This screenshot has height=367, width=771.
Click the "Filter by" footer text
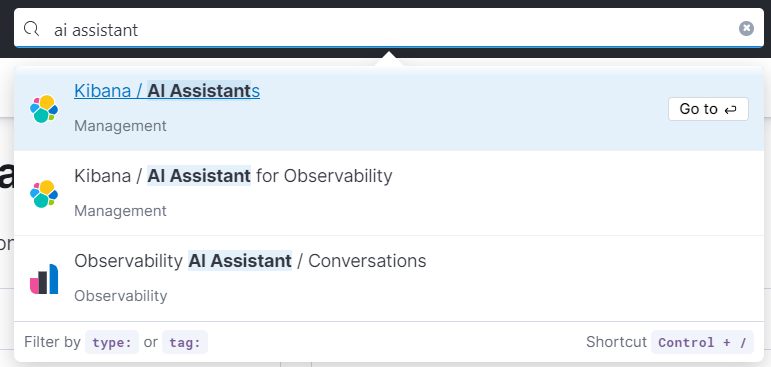52,342
